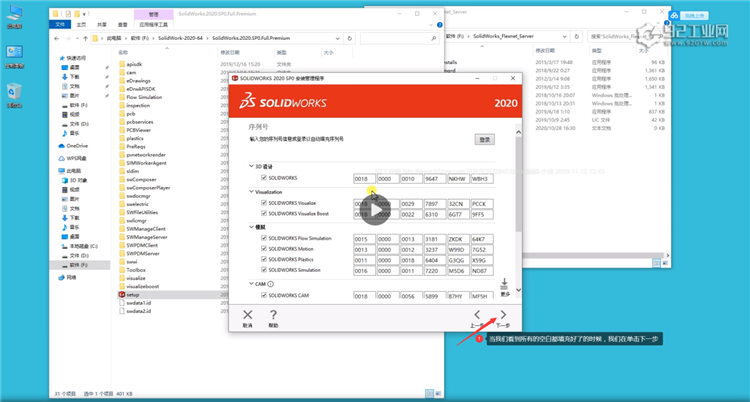Open Control Panel desktop icon

14,56
